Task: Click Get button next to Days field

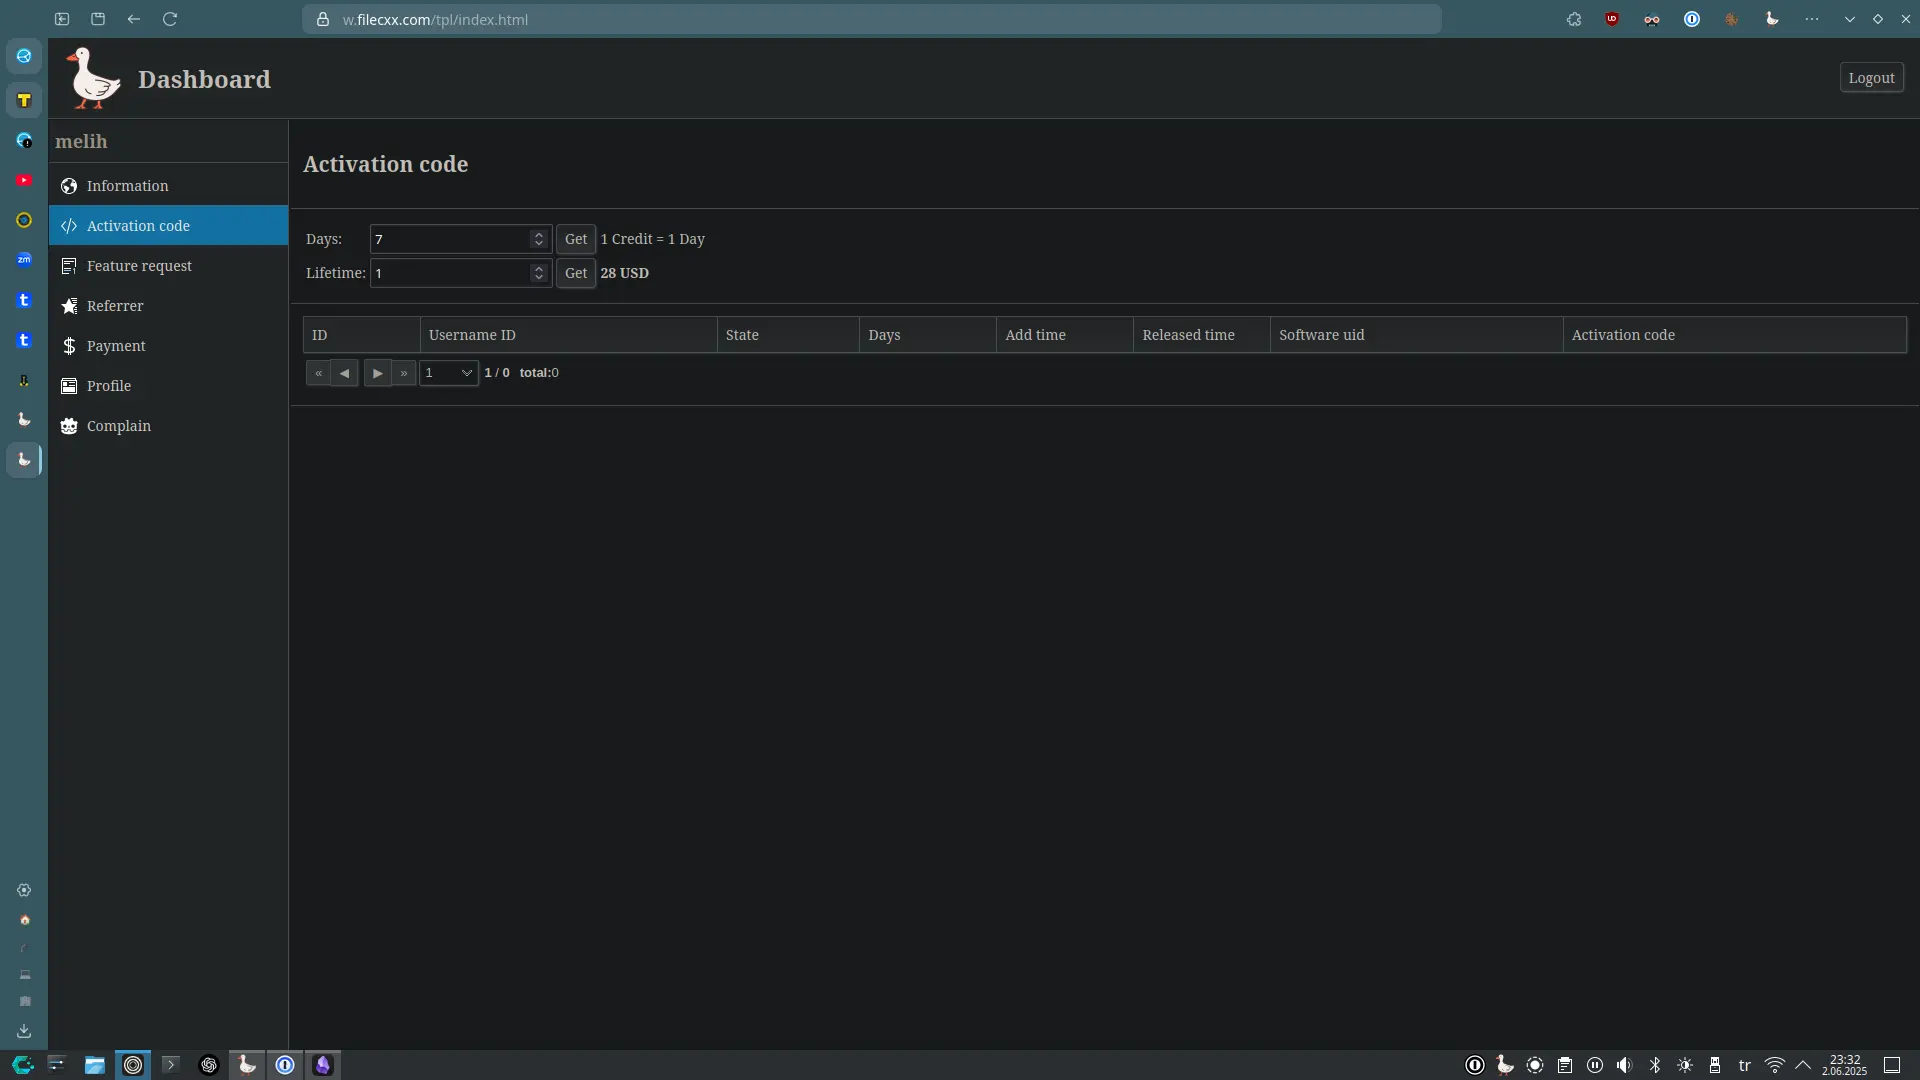Action: [x=576, y=239]
